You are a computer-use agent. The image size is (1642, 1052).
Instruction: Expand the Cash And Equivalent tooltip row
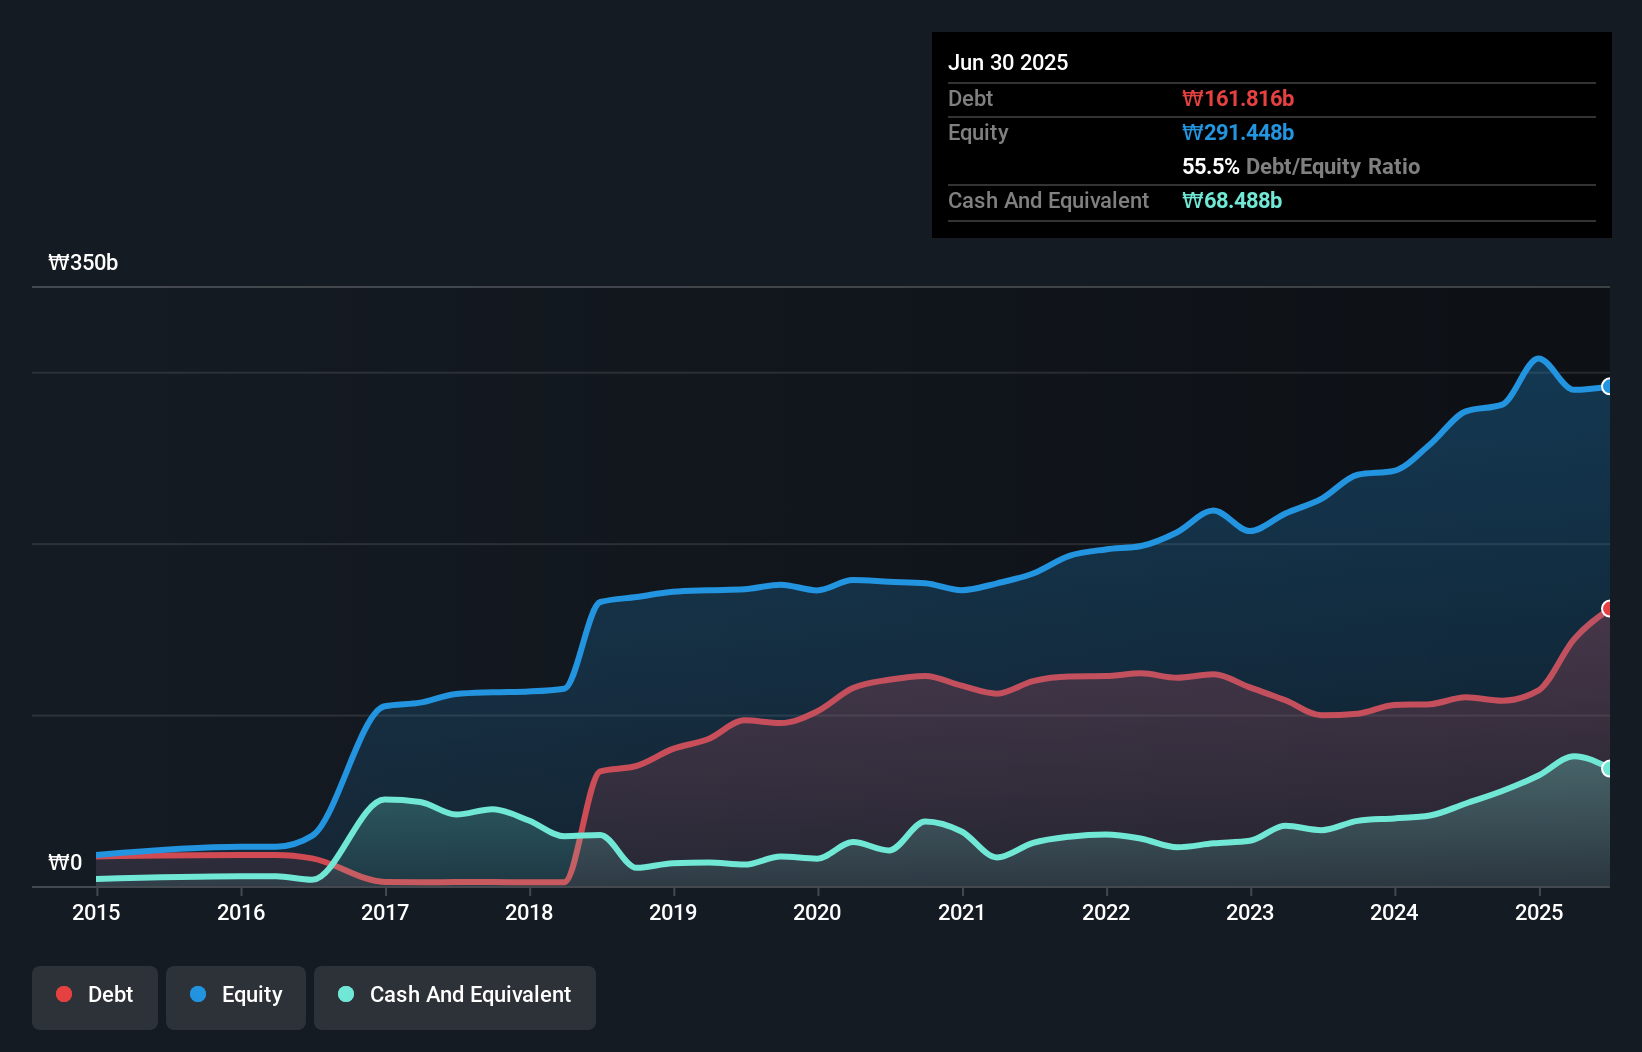tap(1048, 200)
